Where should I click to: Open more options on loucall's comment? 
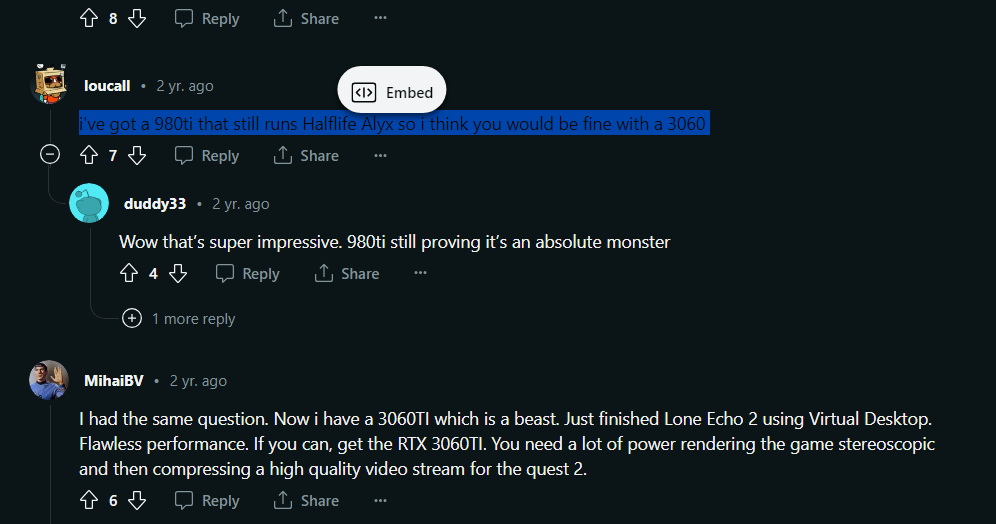380,155
